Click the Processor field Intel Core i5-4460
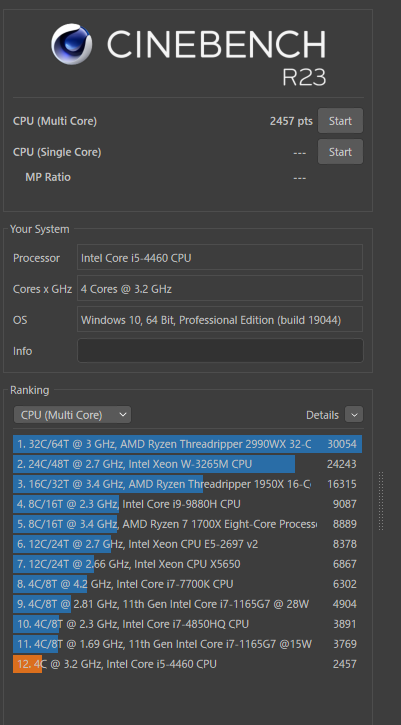This screenshot has height=725, width=401. [220, 258]
